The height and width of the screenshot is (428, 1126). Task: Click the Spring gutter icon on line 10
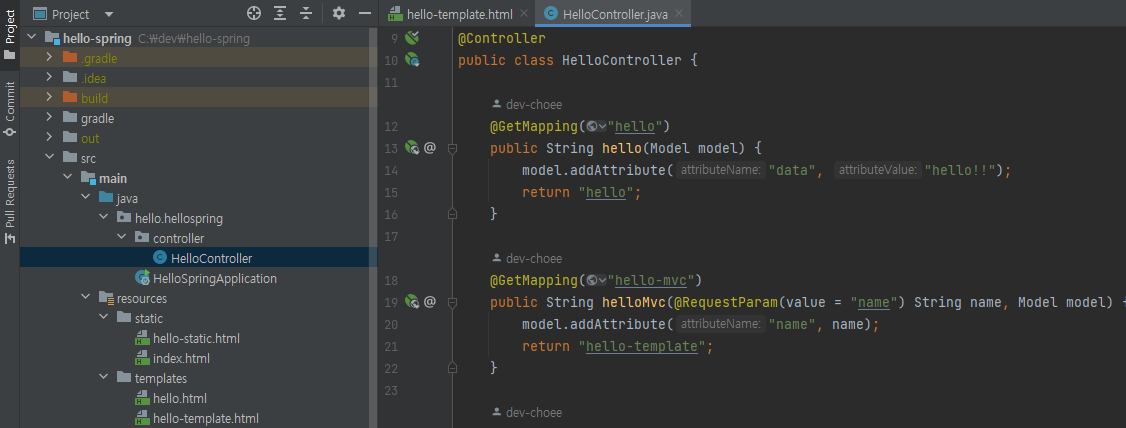(411, 60)
